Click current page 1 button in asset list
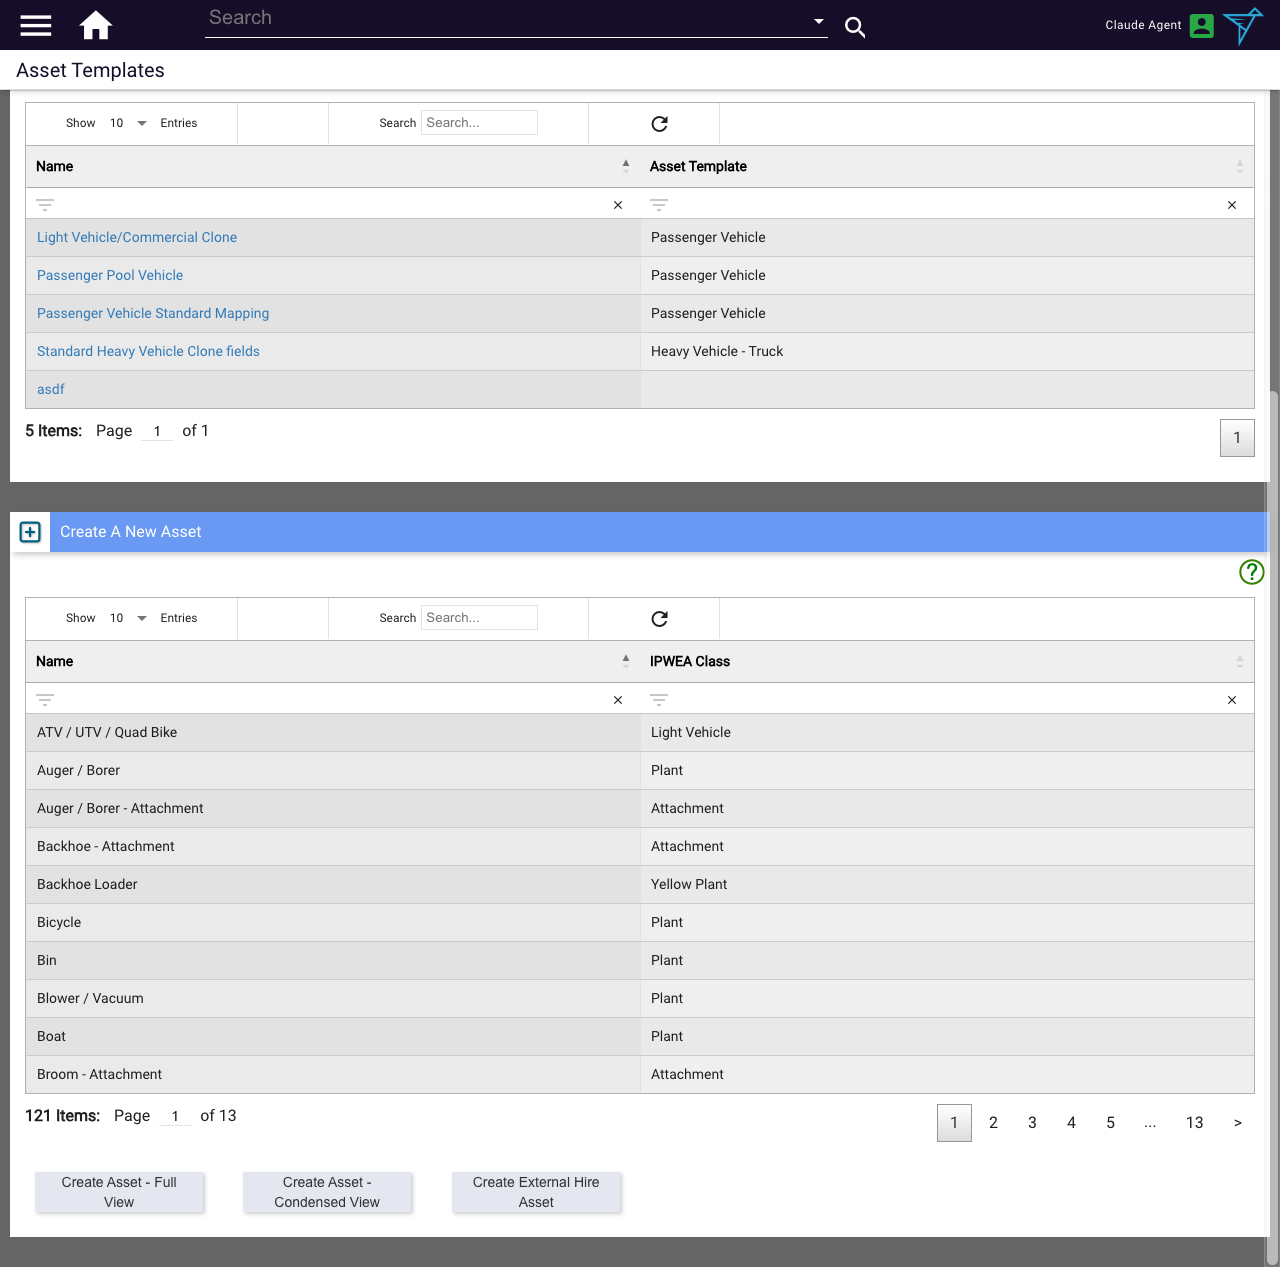The image size is (1280, 1267). (x=954, y=1123)
